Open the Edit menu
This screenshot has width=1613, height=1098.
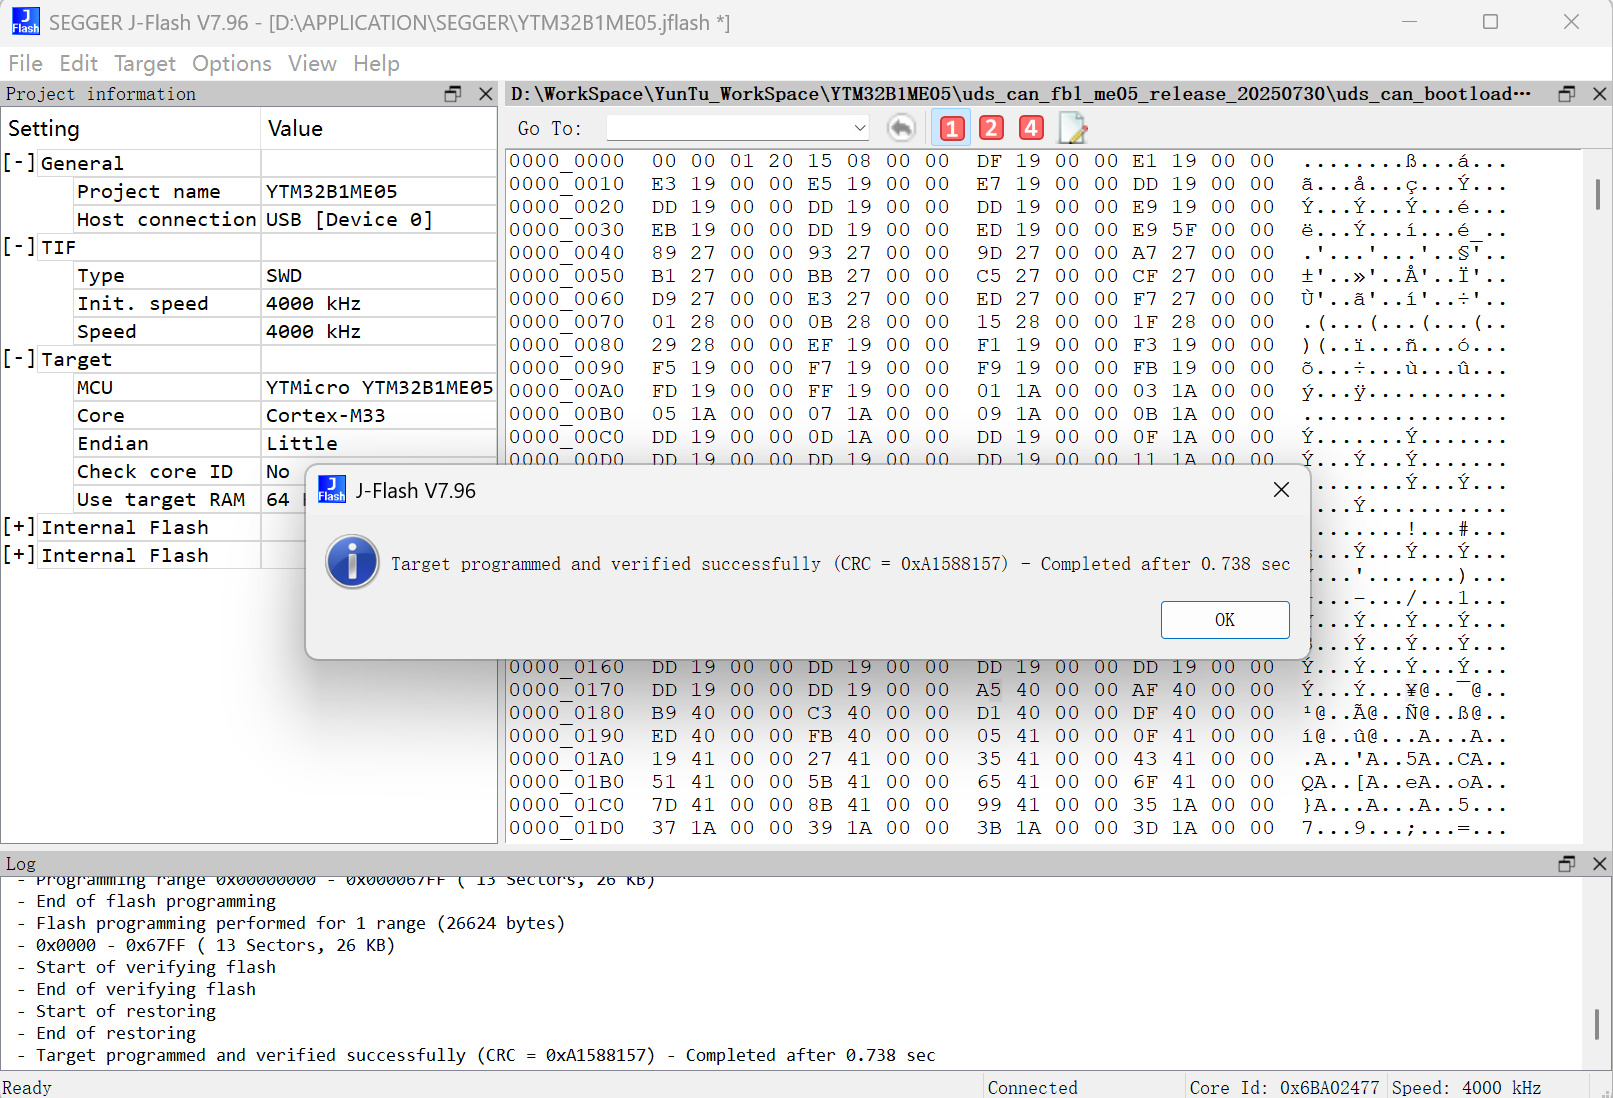pyautogui.click(x=78, y=64)
